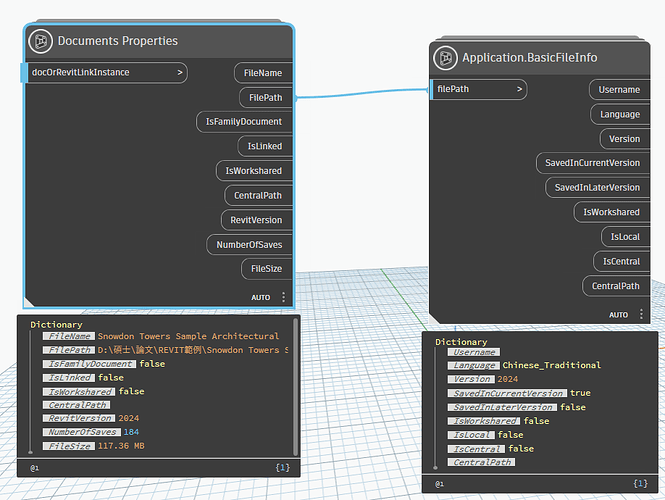The image size is (665, 500).
Task: Click CentralPath output on BasicFileInfo node
Action: click(x=616, y=286)
